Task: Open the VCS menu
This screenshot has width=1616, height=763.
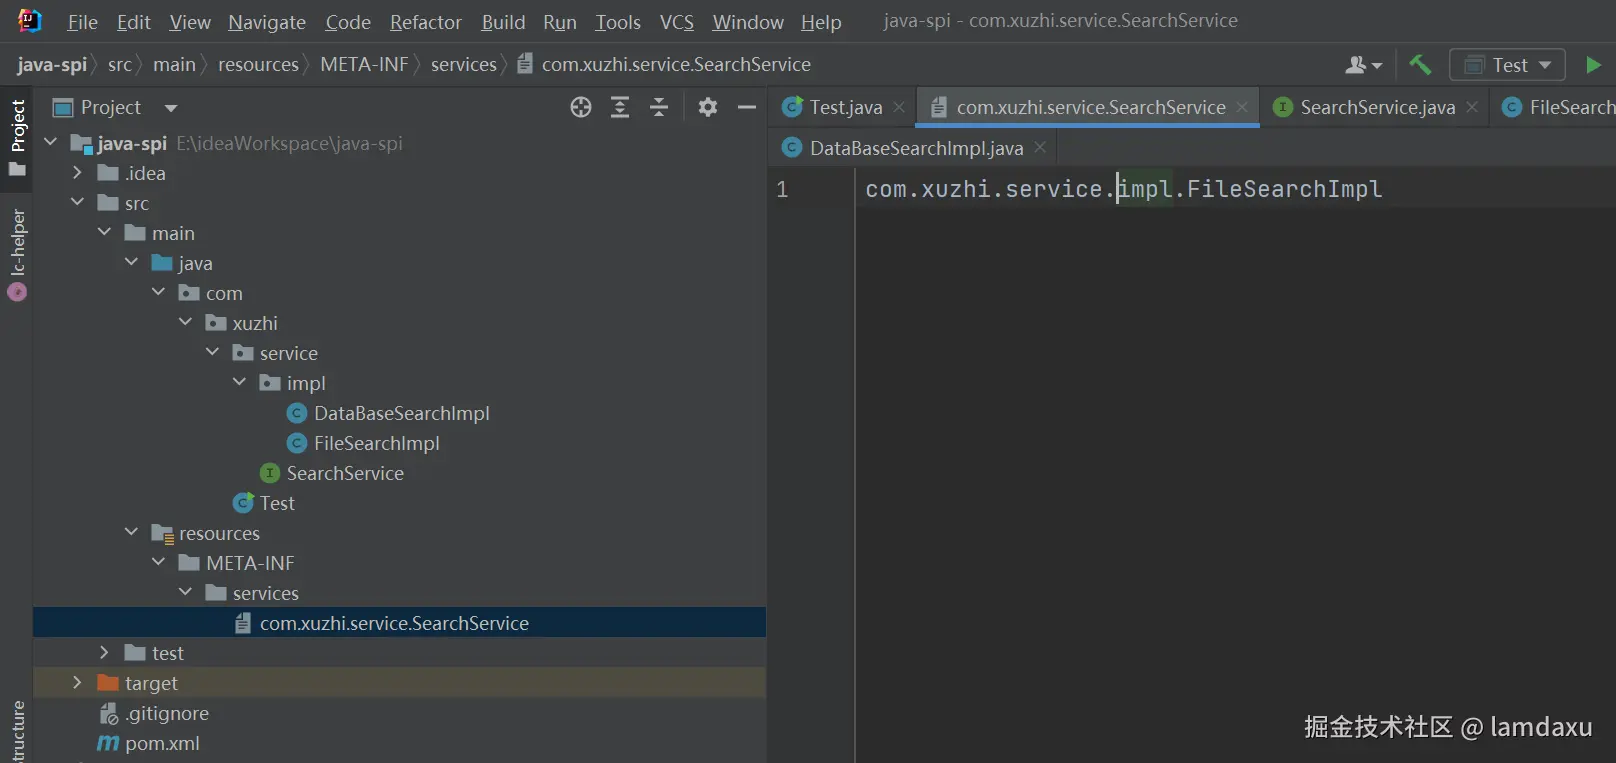Action: (677, 22)
